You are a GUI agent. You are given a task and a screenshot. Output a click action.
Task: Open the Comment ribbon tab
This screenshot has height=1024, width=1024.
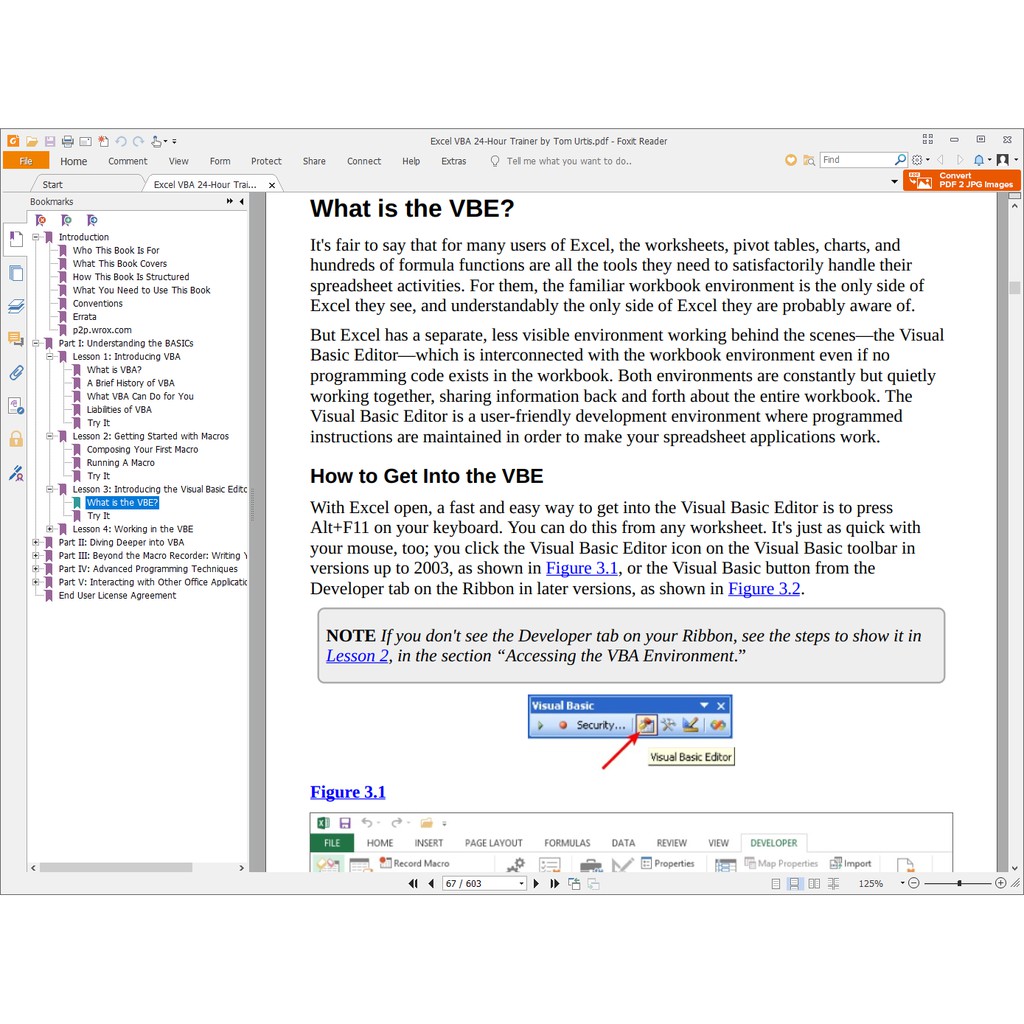click(x=127, y=161)
